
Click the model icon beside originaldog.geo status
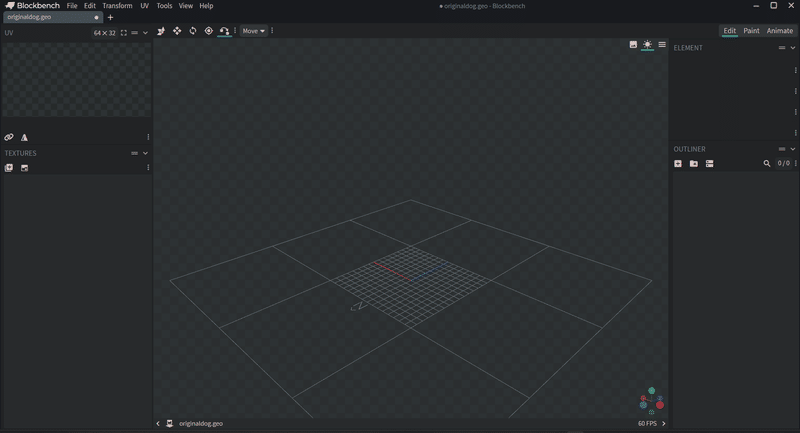[x=170, y=424]
